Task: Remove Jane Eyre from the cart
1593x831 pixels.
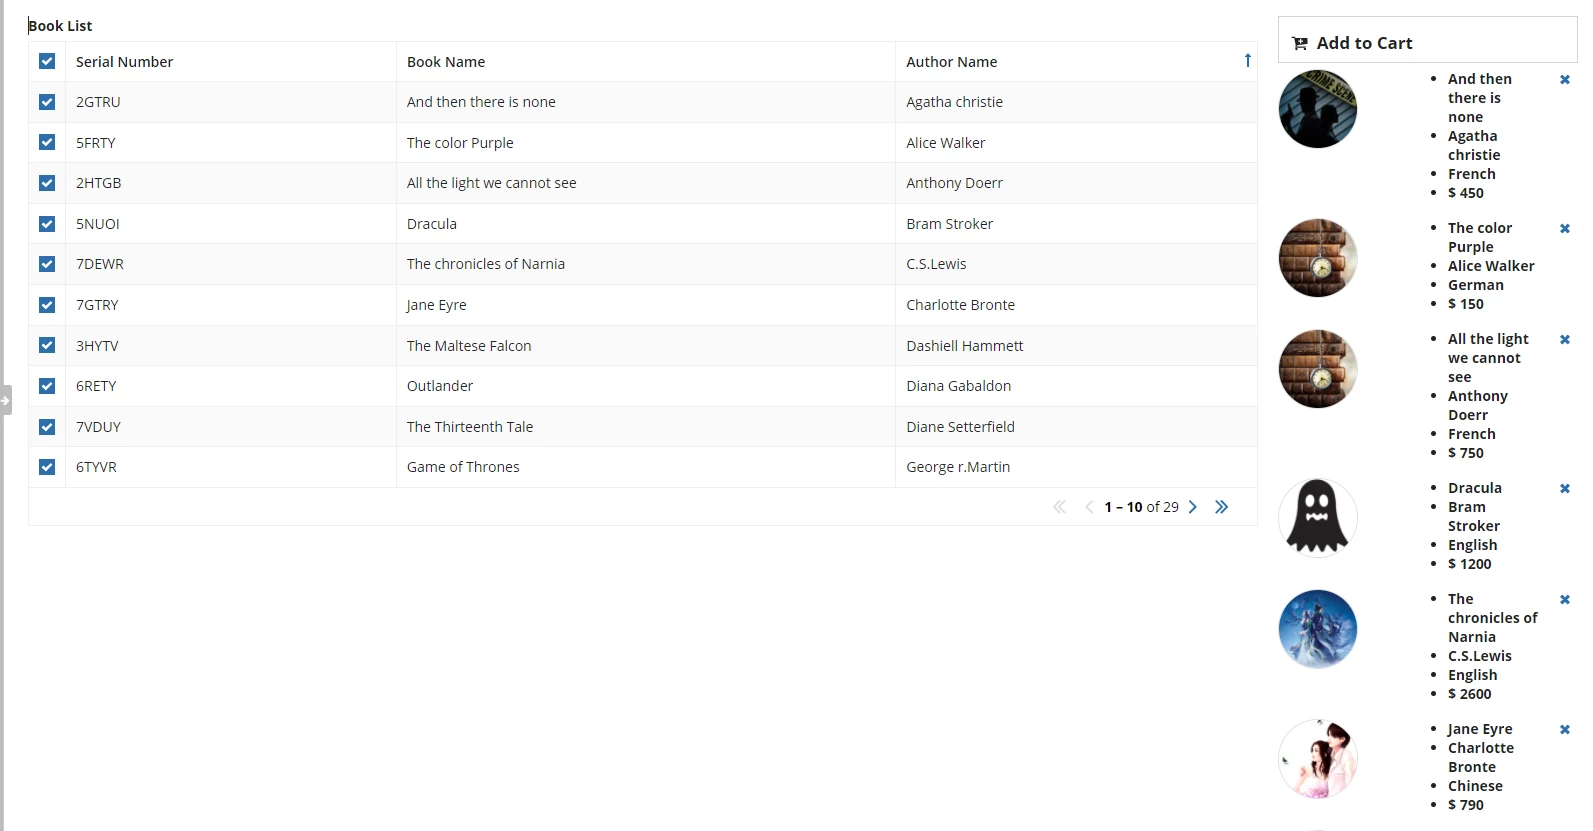Action: (x=1565, y=730)
